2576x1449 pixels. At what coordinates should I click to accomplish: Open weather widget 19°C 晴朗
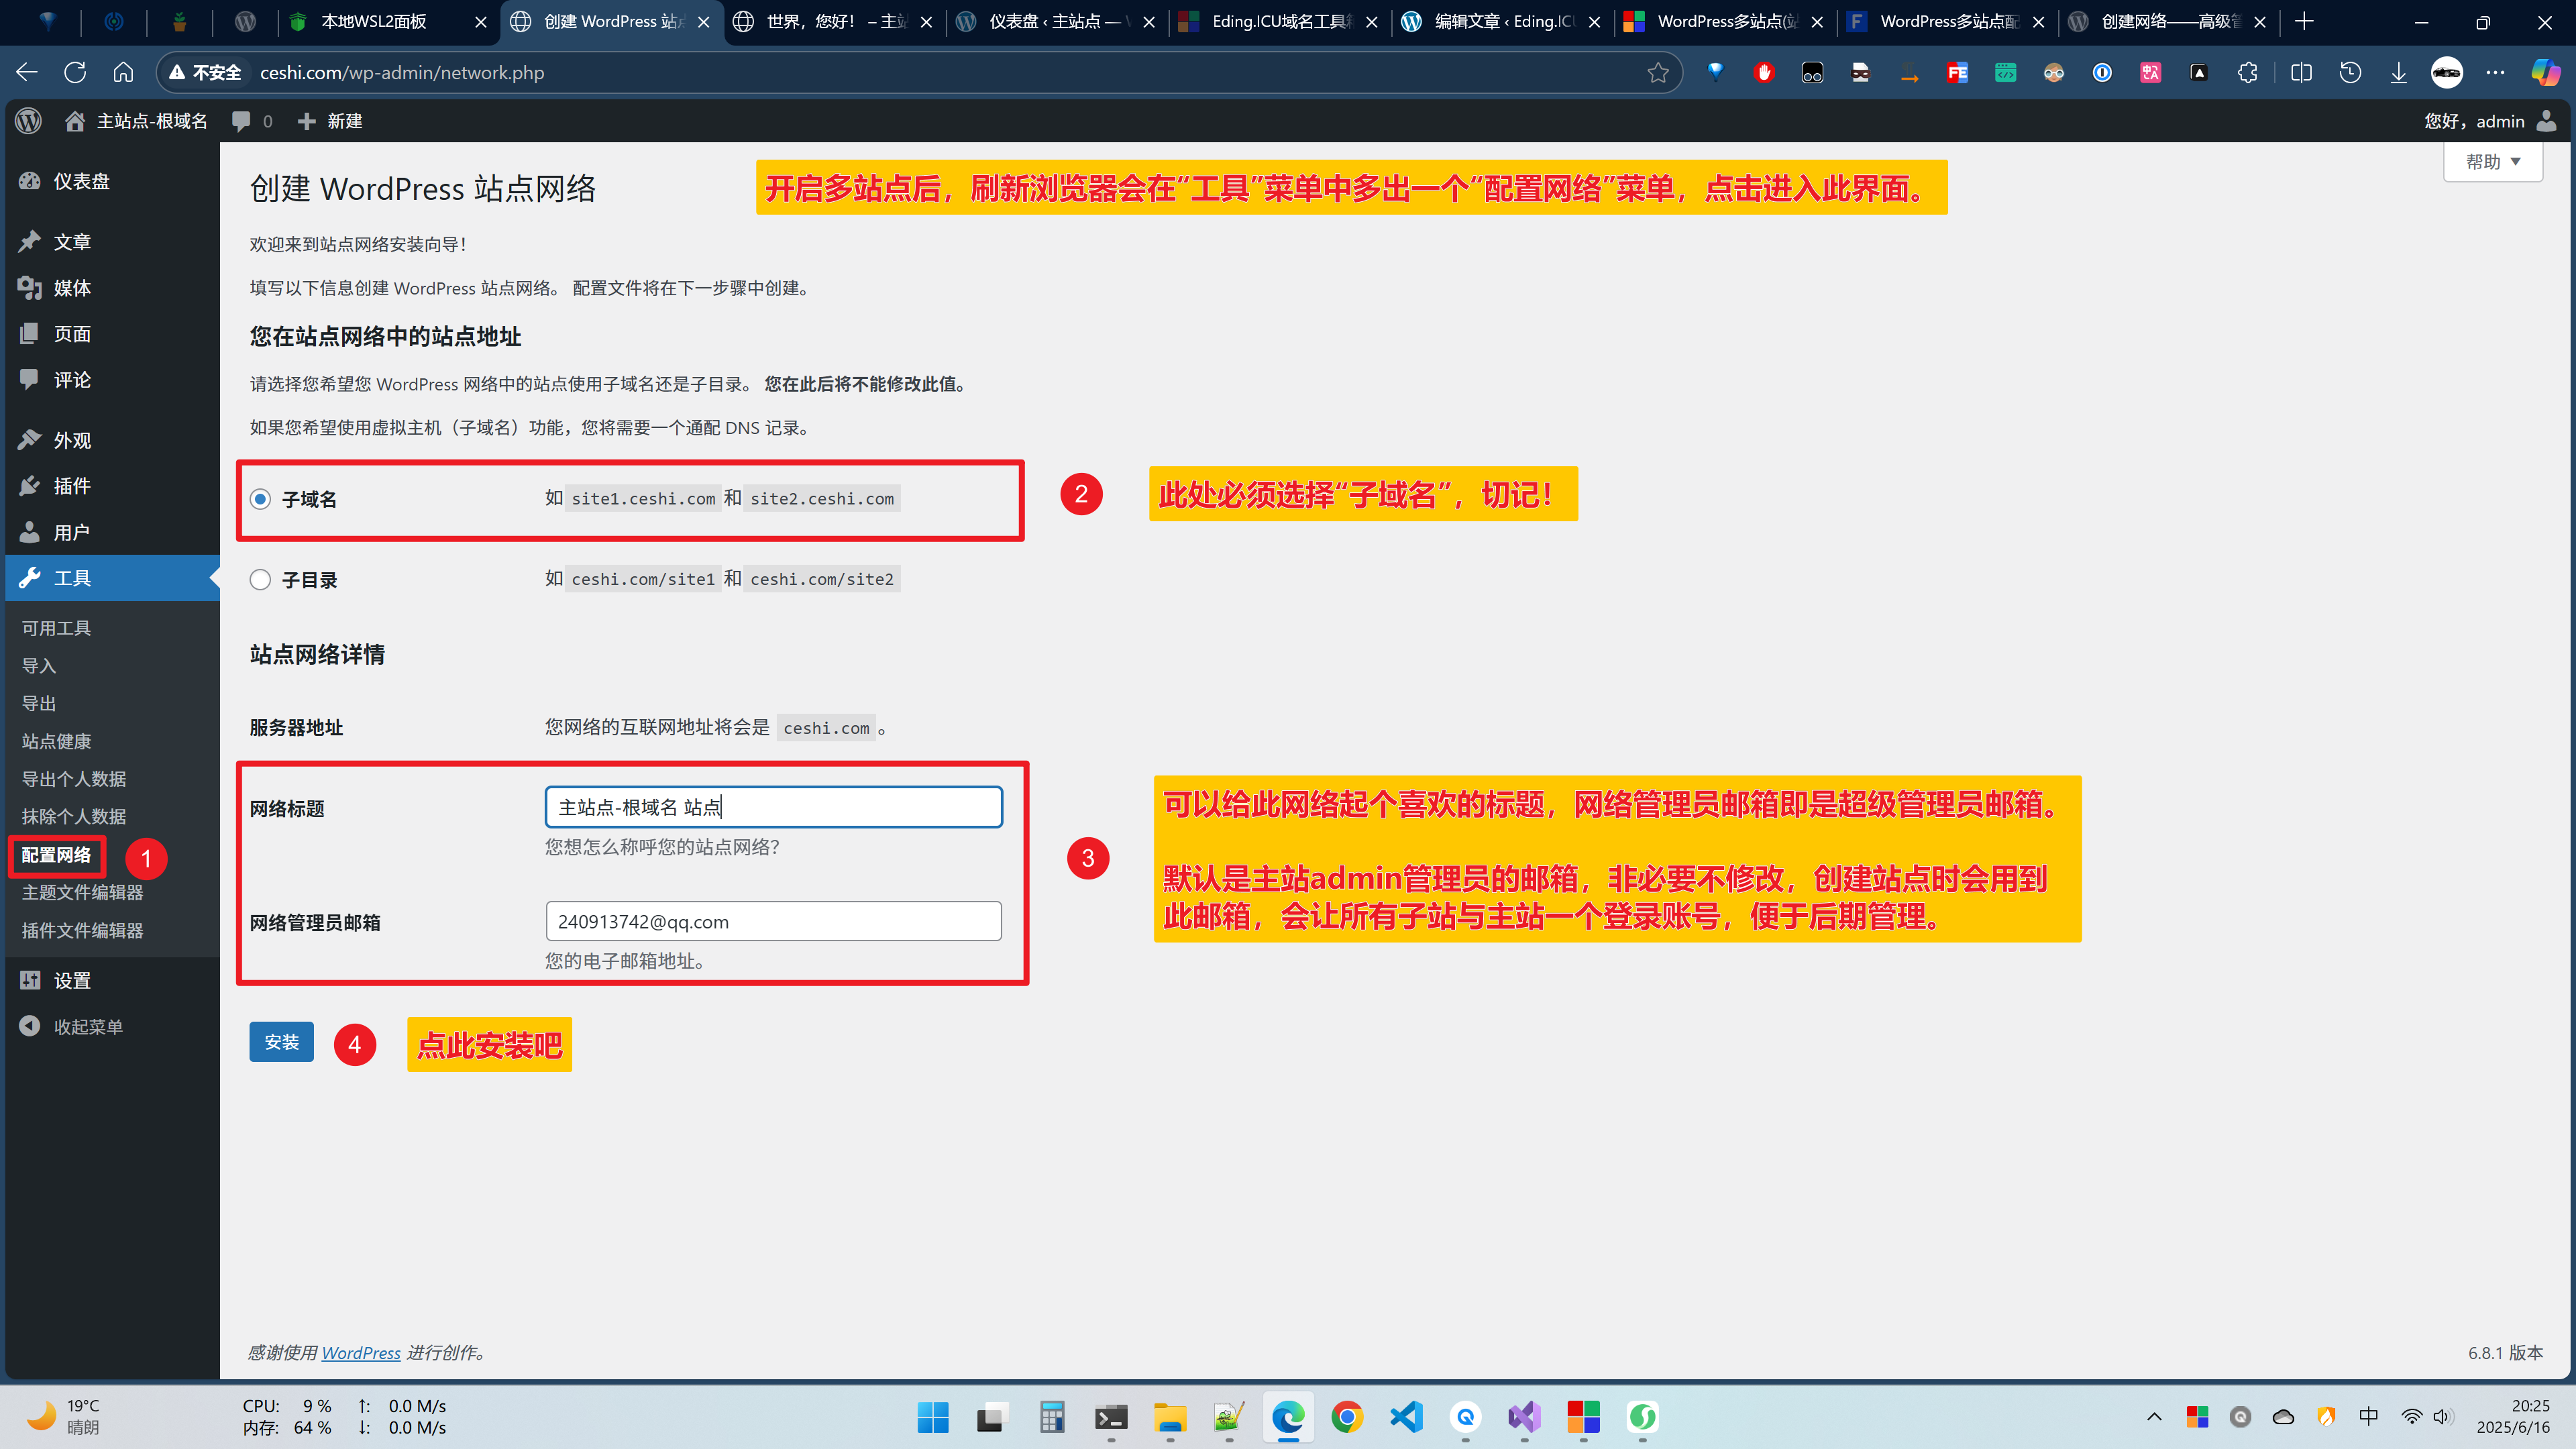(62, 1417)
